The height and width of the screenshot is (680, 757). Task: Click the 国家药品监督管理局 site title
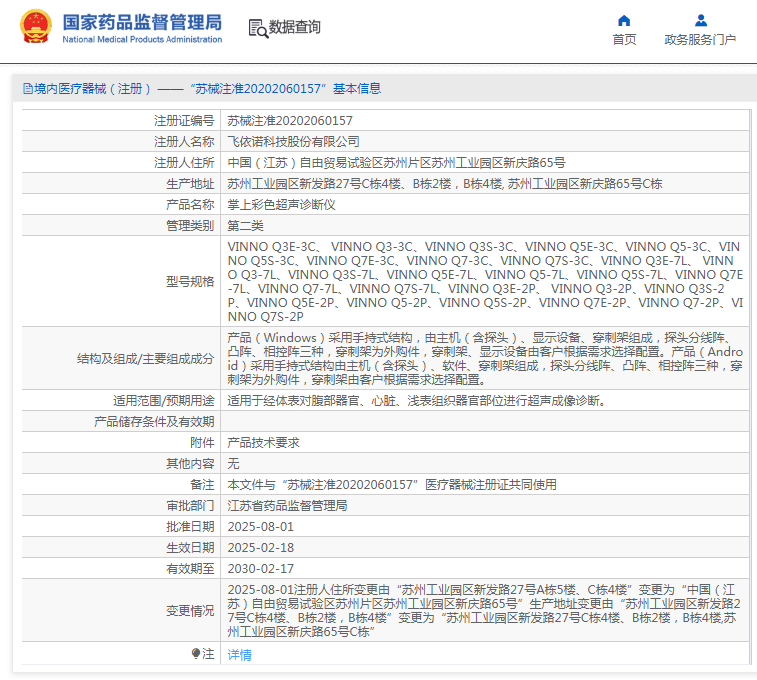click(142, 23)
